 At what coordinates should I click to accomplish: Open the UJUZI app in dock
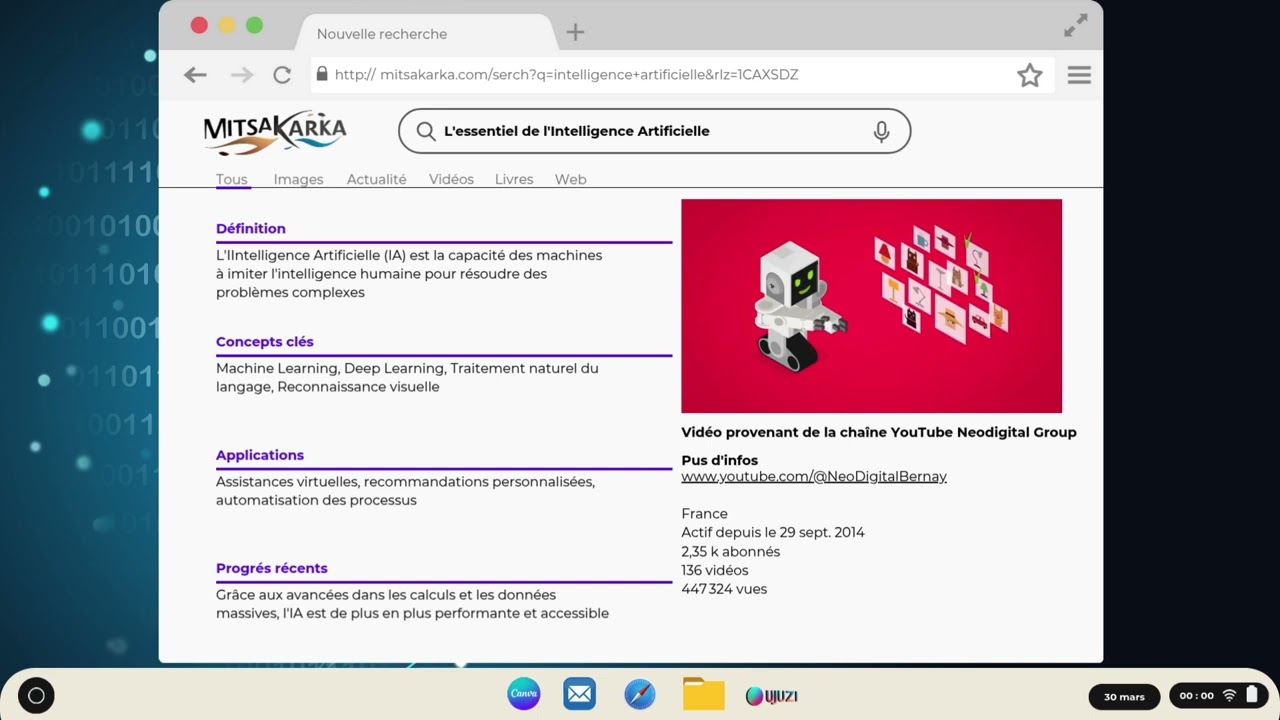pyautogui.click(x=772, y=695)
